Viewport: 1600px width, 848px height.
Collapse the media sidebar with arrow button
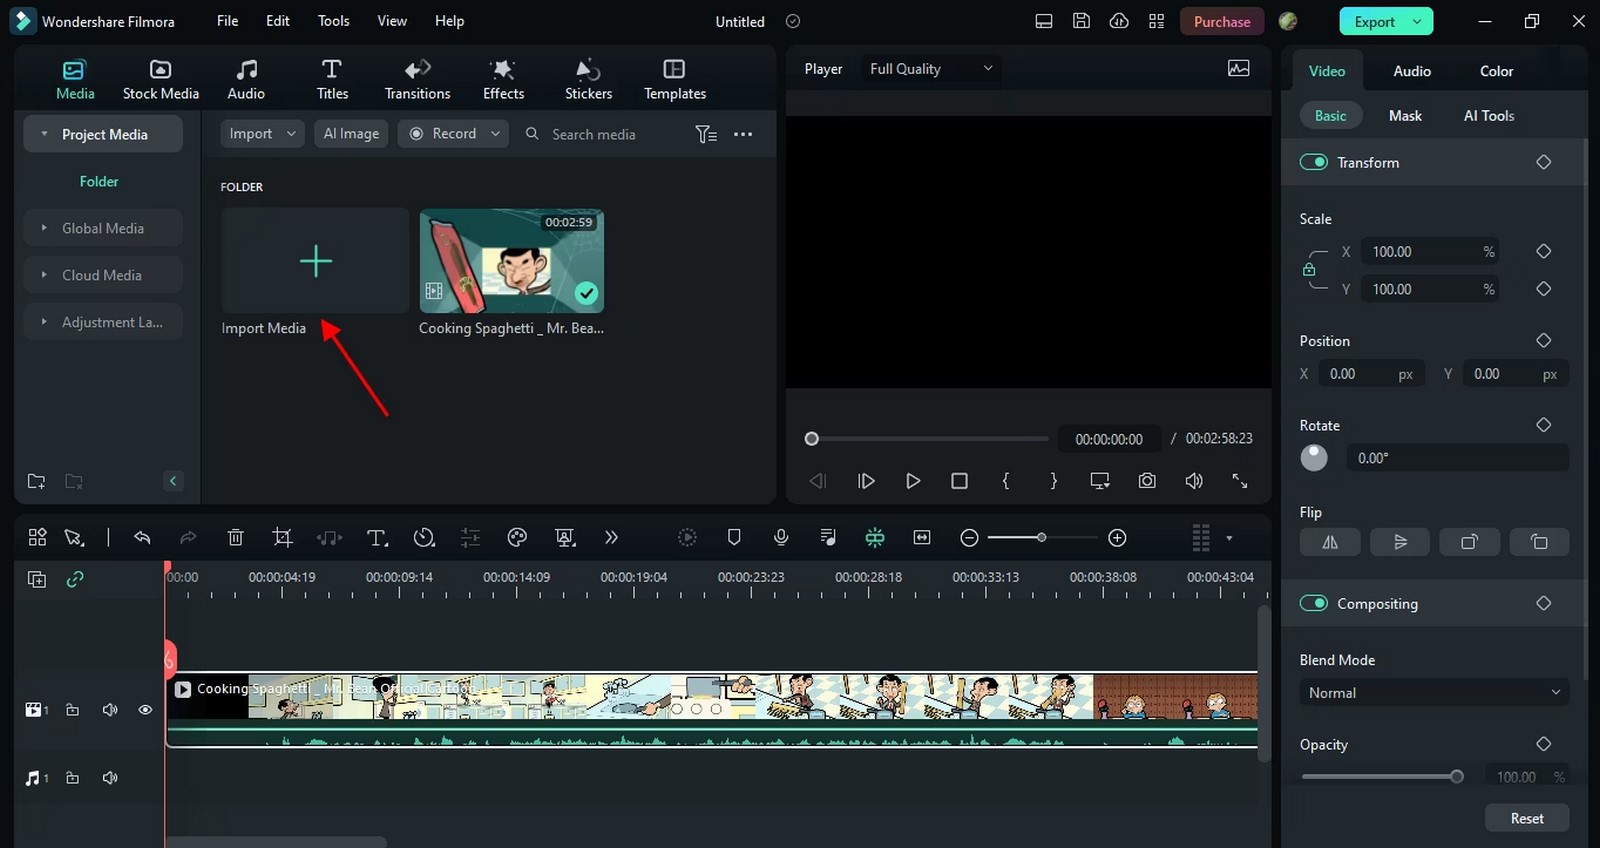pos(173,481)
